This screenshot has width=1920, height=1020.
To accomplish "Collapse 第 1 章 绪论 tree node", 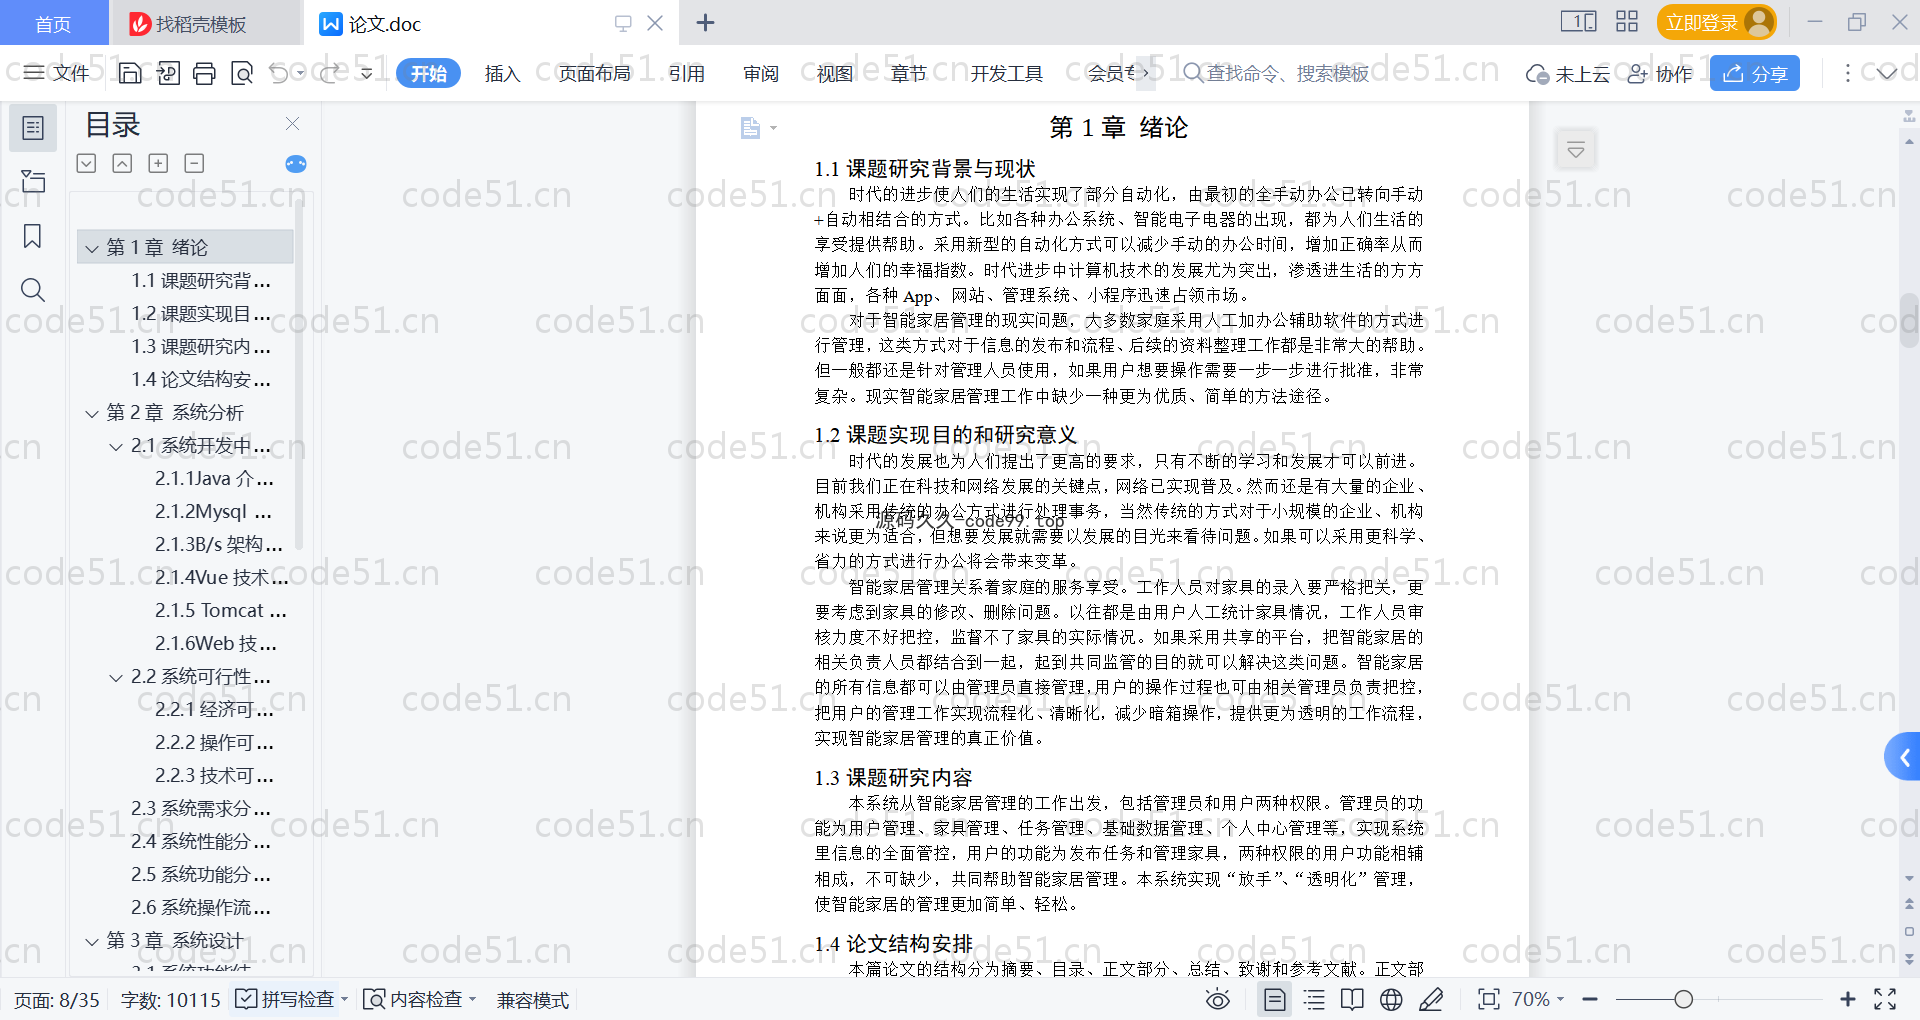I will 92,248.
